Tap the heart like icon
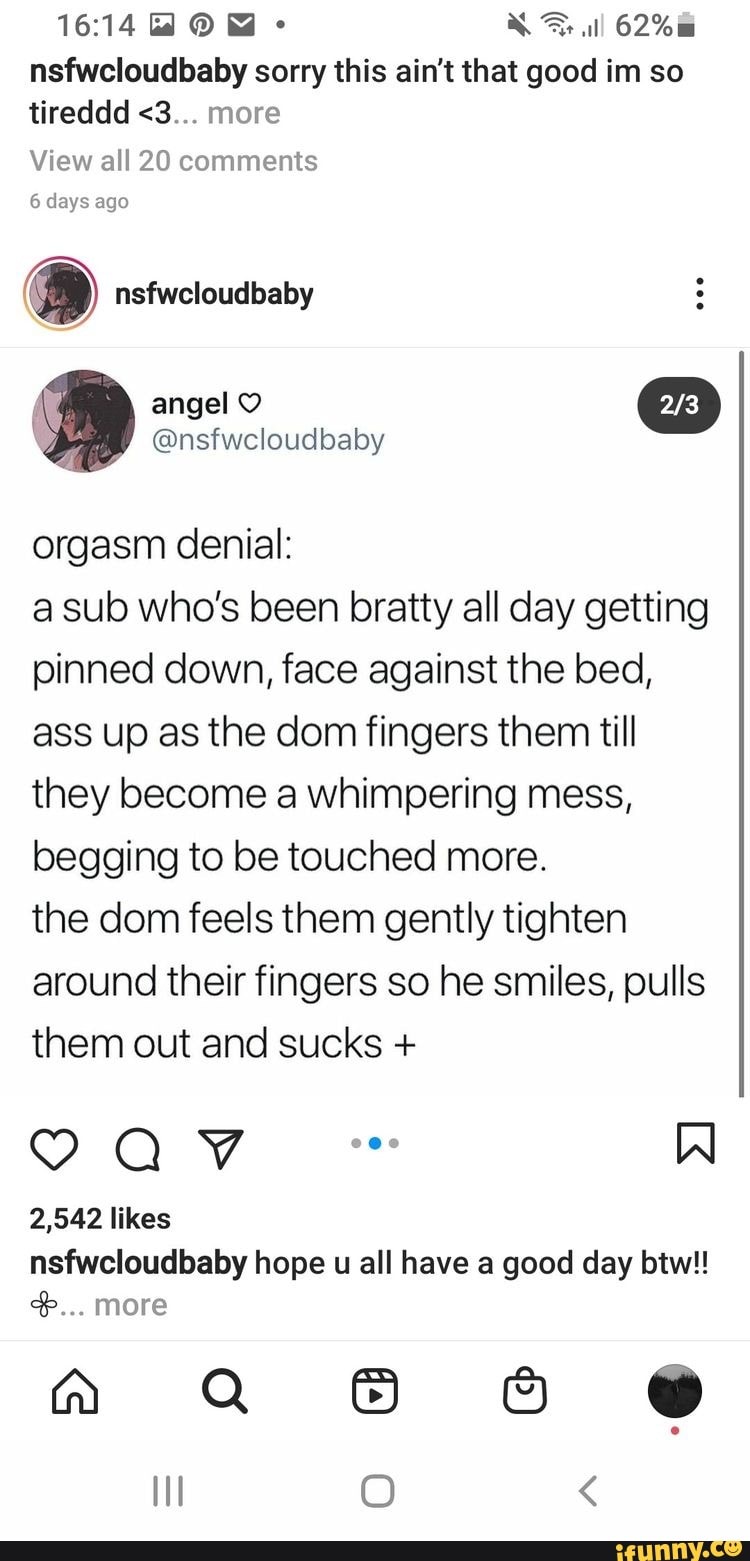The height and width of the screenshot is (1561, 750). pyautogui.click(x=55, y=1145)
